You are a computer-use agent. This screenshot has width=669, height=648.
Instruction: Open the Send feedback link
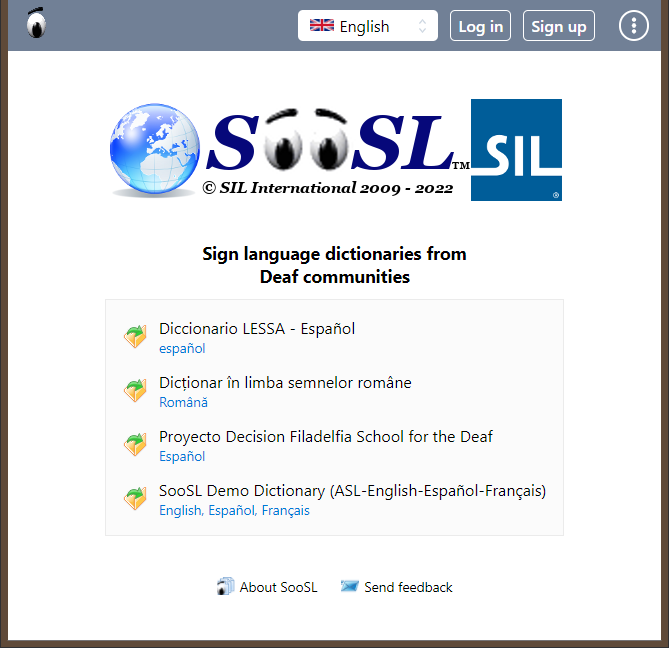[408, 587]
